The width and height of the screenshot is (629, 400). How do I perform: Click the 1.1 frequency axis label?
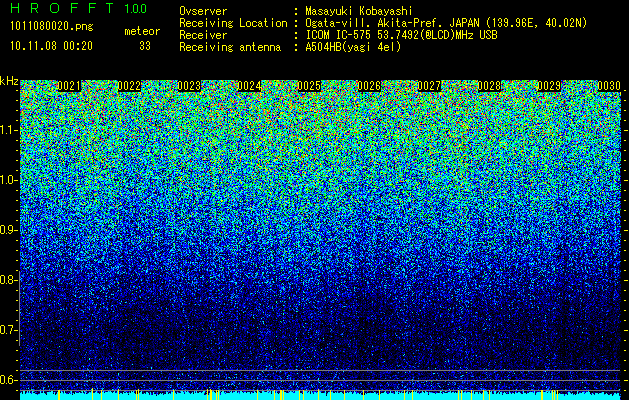[x=8, y=130]
